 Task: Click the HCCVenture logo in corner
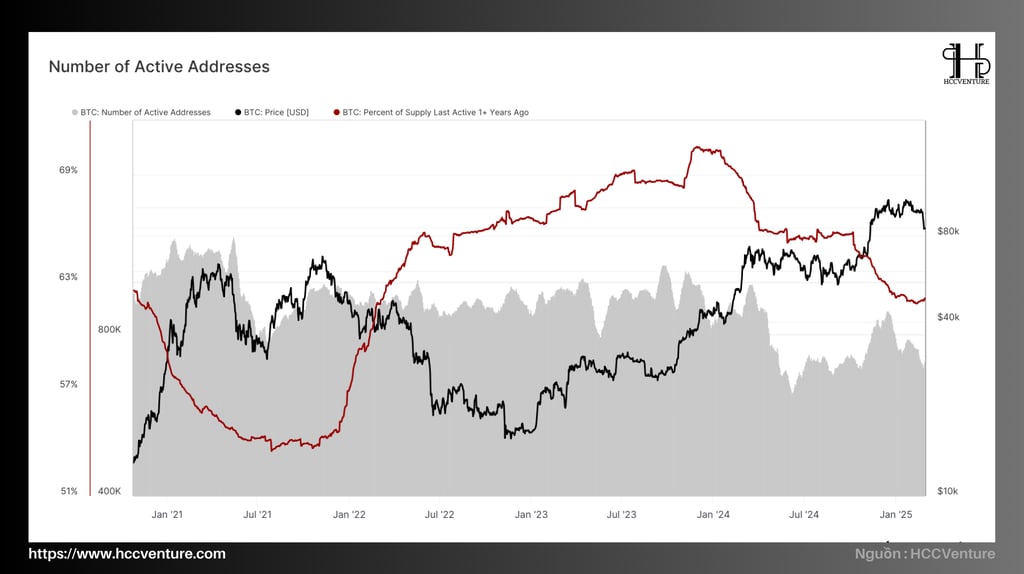(x=966, y=63)
